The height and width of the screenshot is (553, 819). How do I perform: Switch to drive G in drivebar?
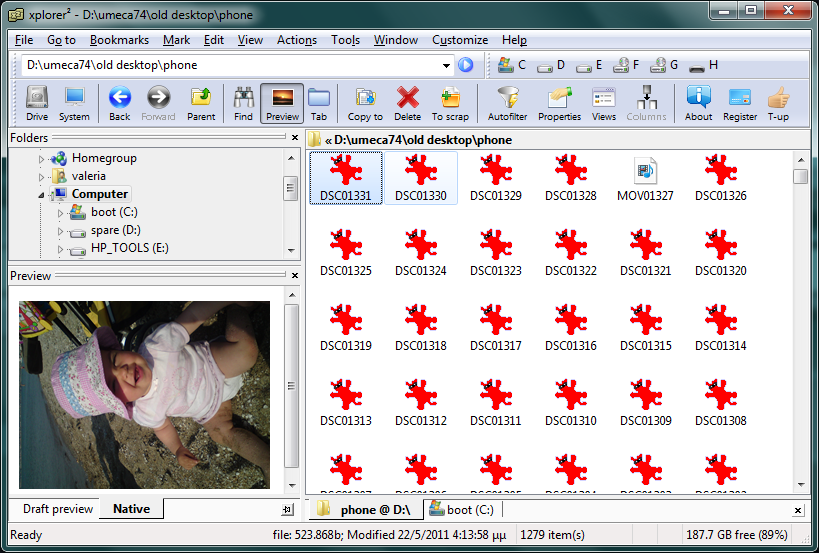click(x=664, y=65)
